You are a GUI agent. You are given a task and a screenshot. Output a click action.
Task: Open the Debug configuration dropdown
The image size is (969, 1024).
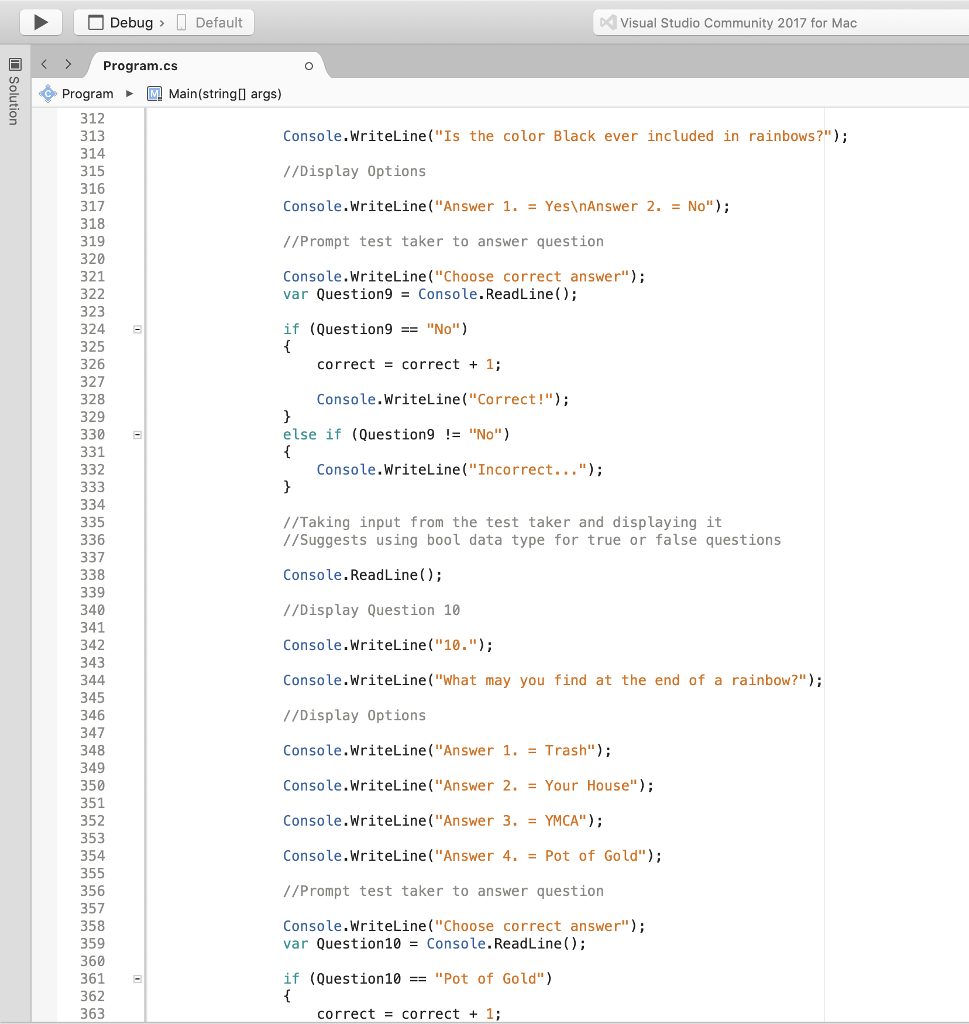point(133,21)
